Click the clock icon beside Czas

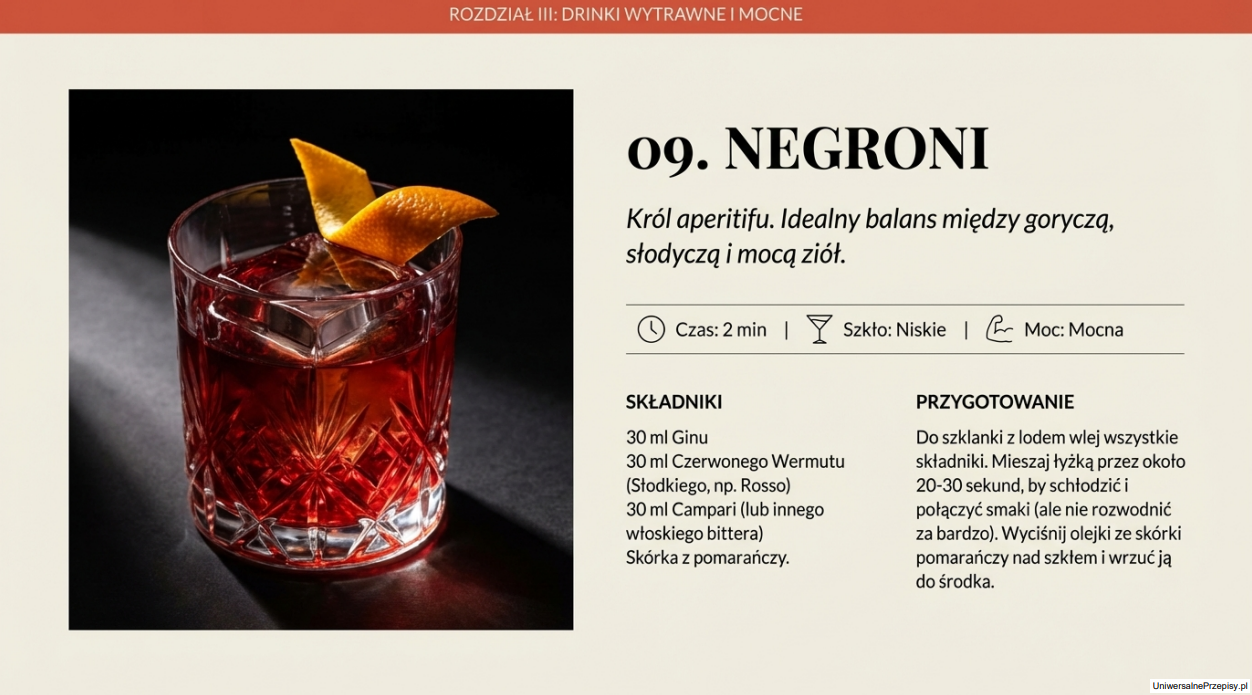pos(651,329)
